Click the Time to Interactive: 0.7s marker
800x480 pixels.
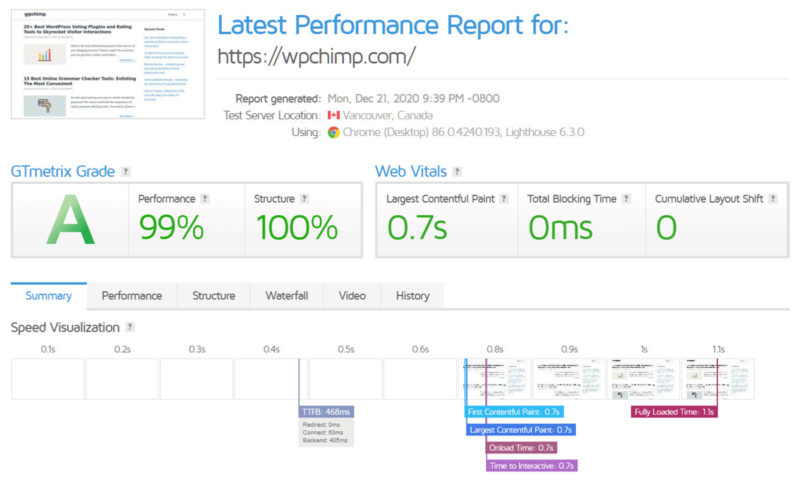pos(532,466)
